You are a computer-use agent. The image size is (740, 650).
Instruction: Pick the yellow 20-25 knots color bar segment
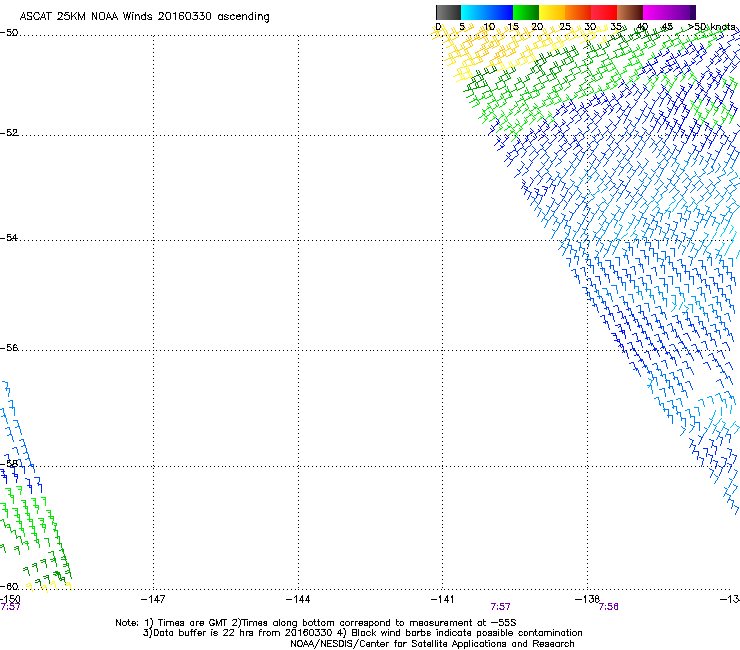click(552, 12)
